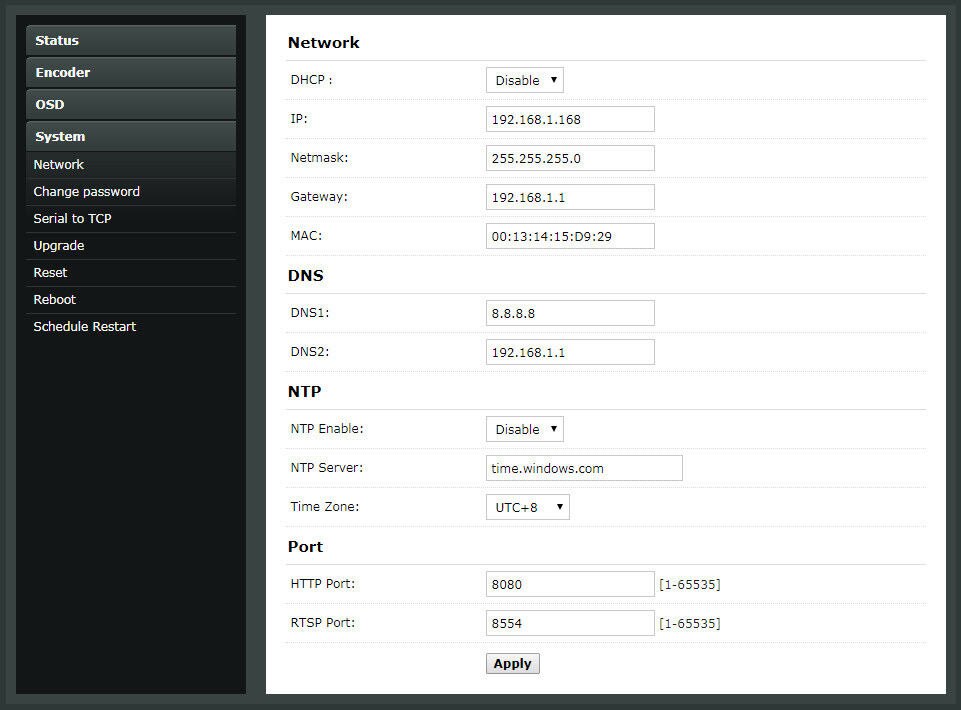Expand the NTP Enable dropdown
Screen dimensions: 961x710
coord(525,429)
